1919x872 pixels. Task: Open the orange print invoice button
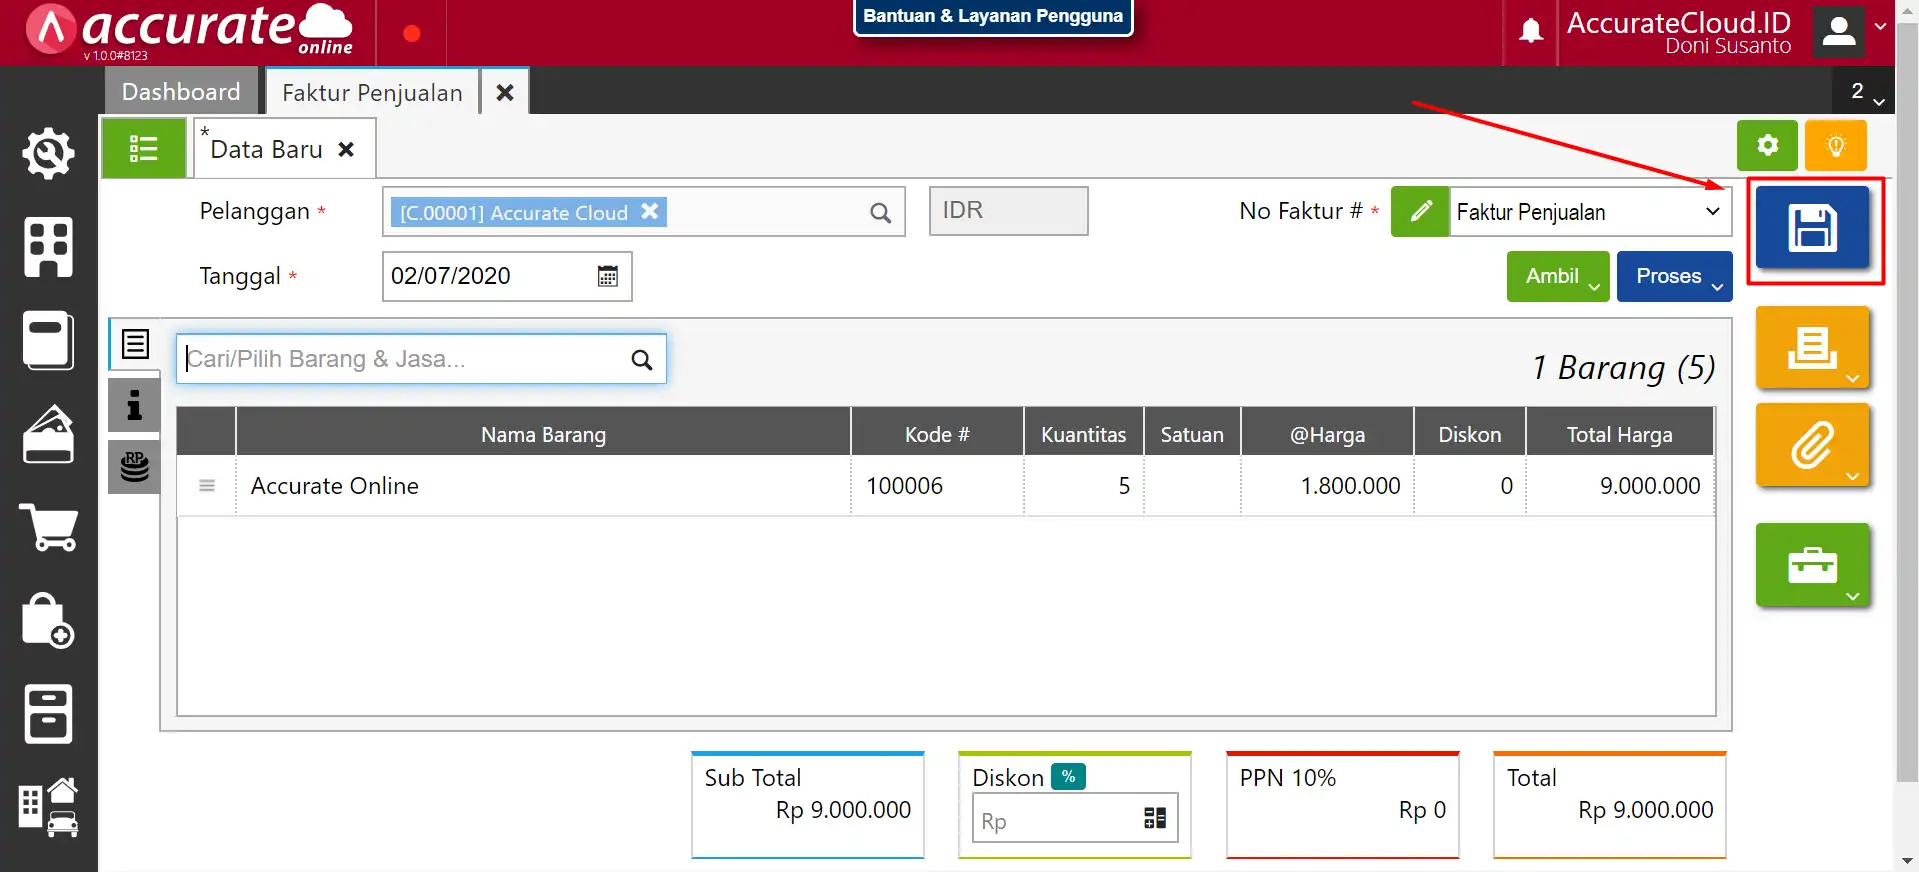click(x=1812, y=348)
